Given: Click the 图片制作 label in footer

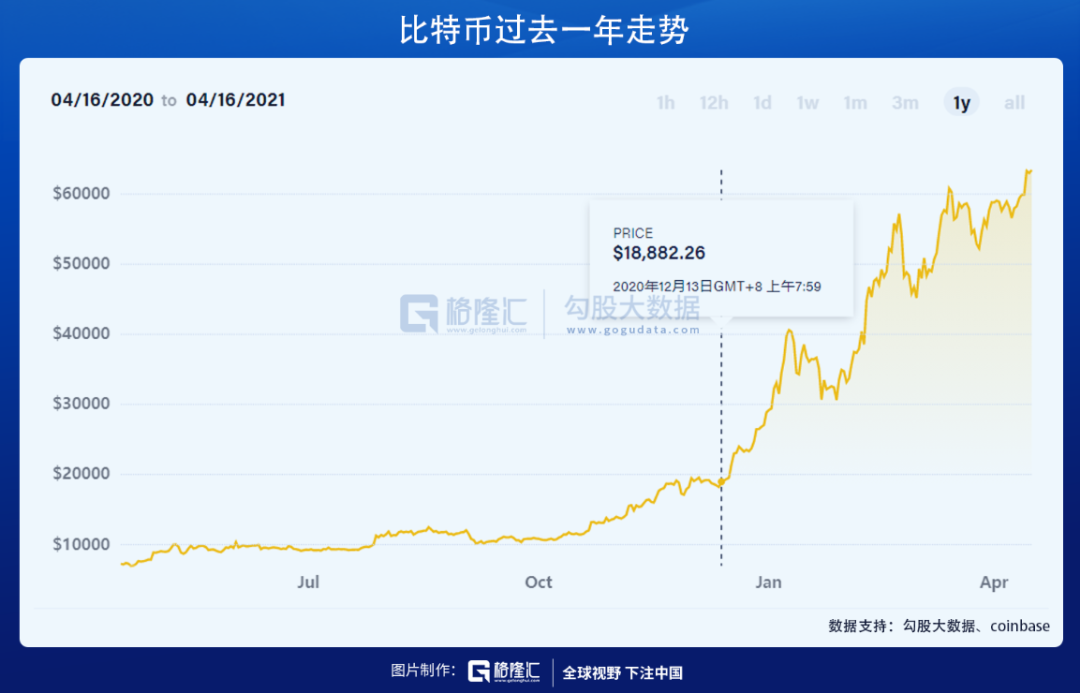Looking at the screenshot, I should point(423,670).
